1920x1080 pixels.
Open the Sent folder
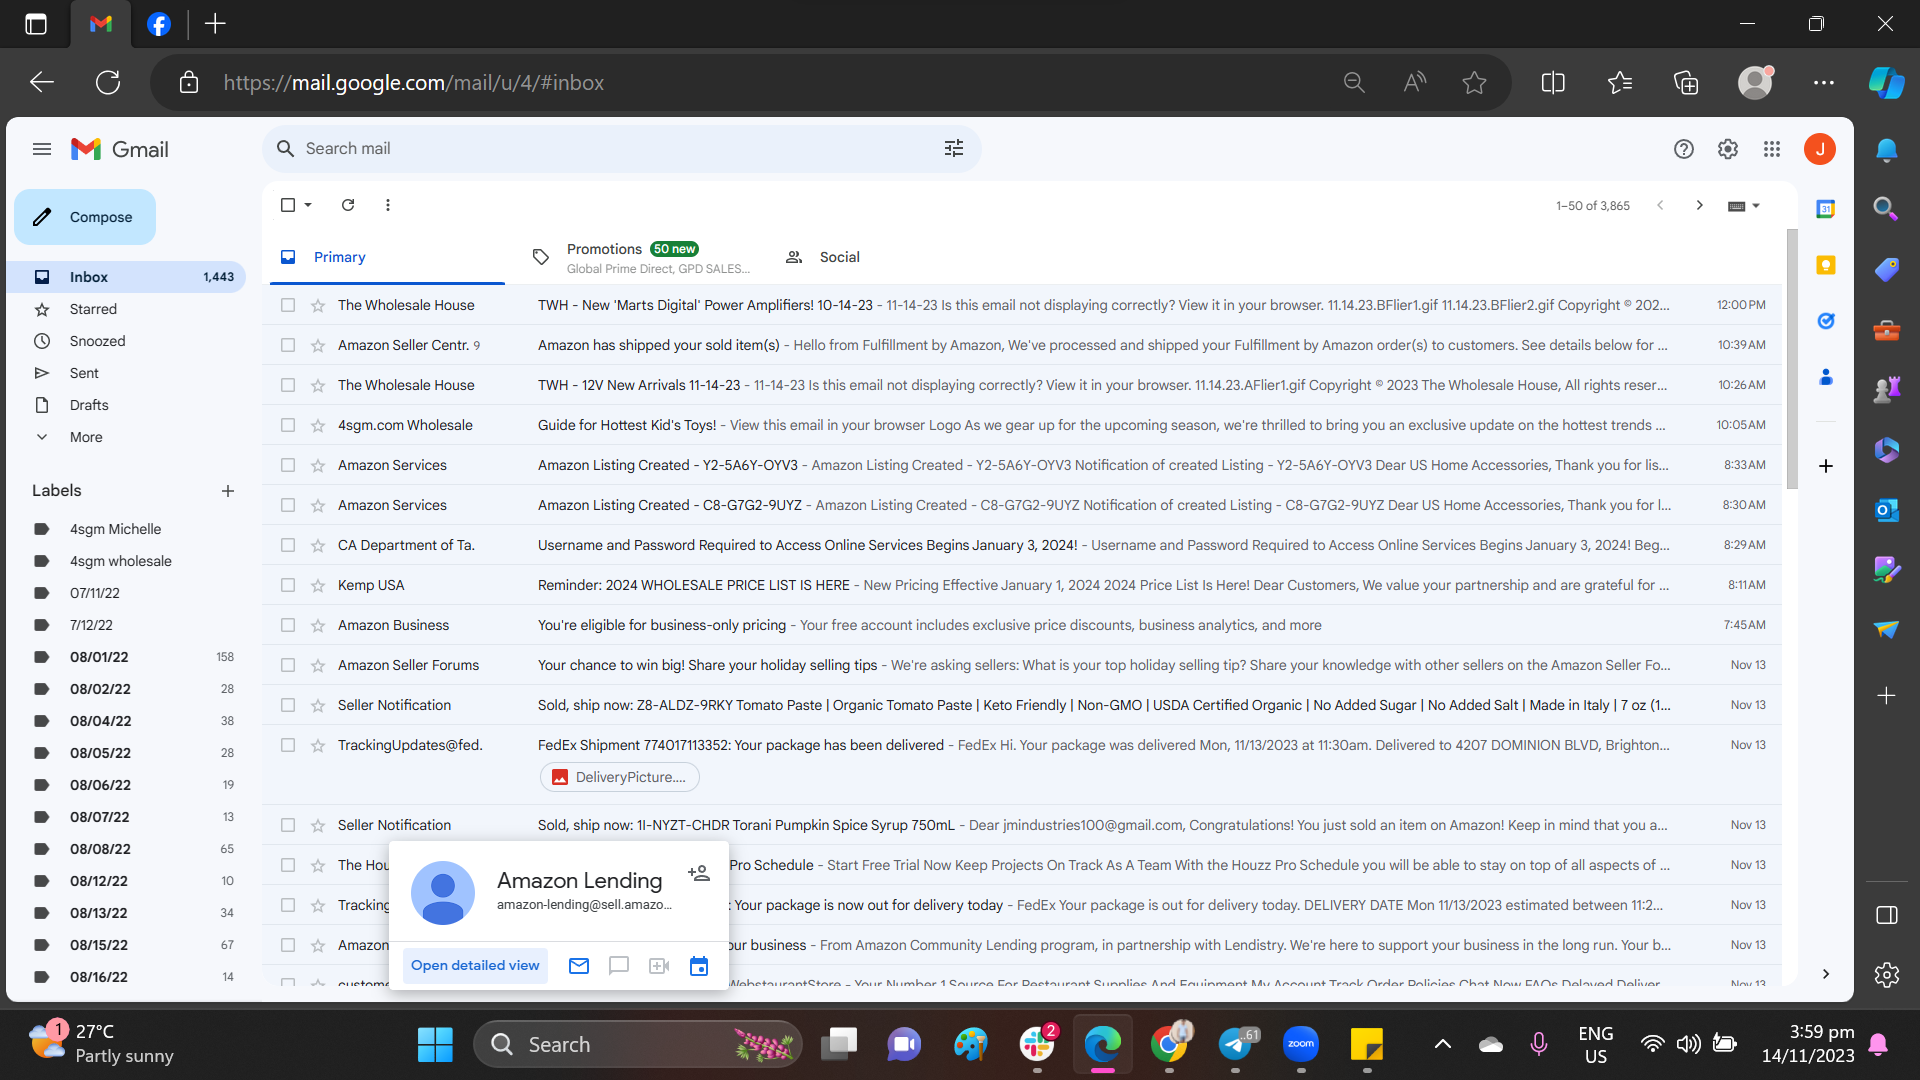[127, 373]
